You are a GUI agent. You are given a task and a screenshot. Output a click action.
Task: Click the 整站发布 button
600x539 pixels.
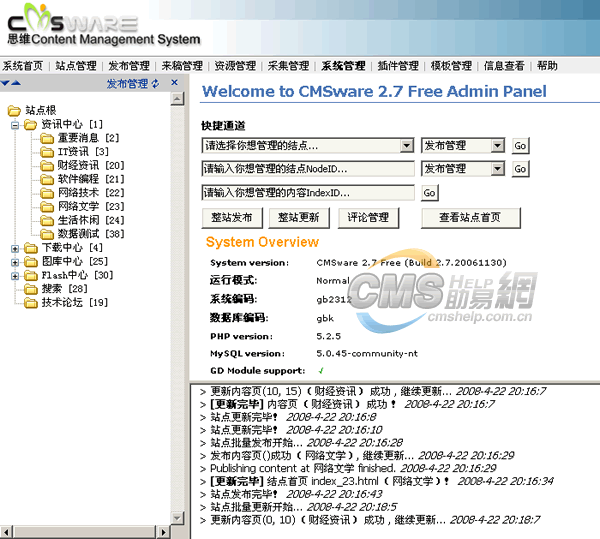coord(233,217)
